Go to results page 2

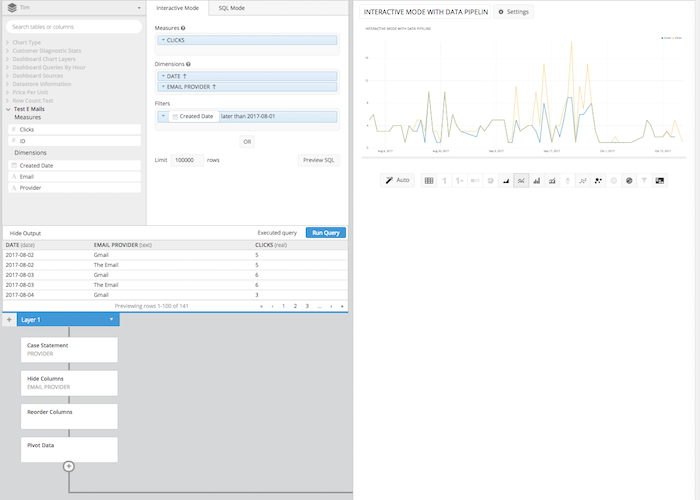295,306
